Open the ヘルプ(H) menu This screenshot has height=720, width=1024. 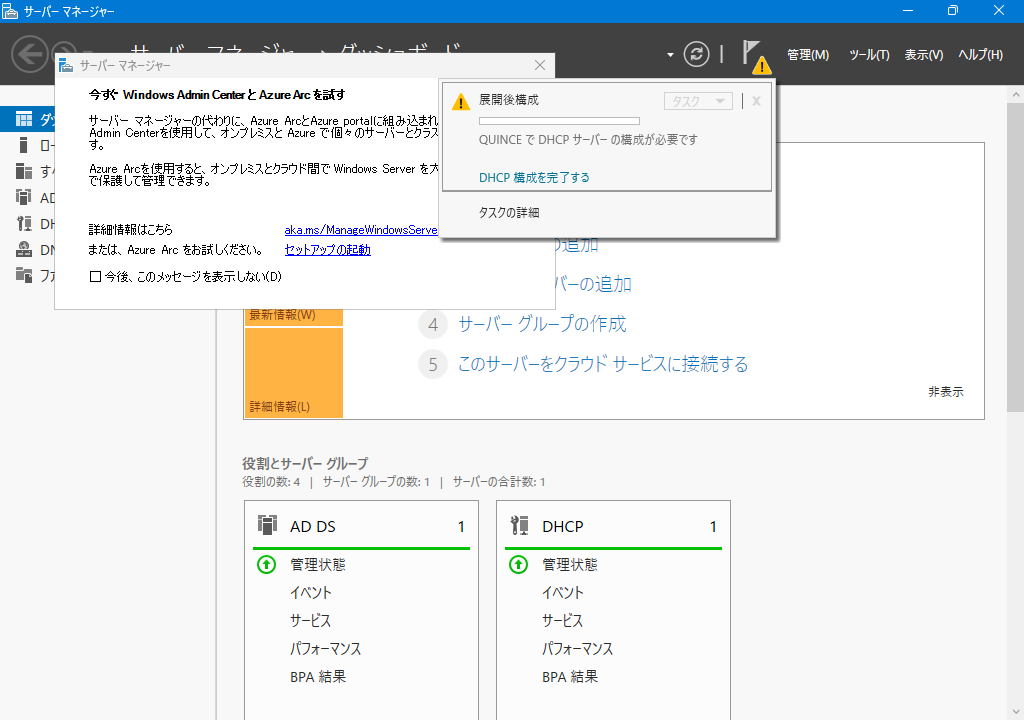[x=980, y=55]
